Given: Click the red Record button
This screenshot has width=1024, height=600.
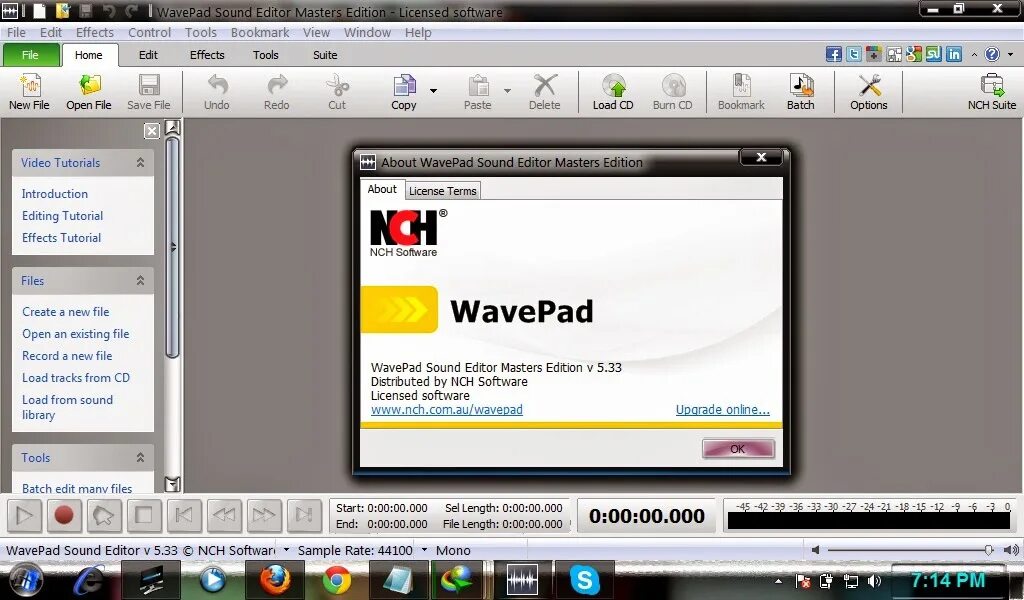Looking at the screenshot, I should [x=63, y=516].
